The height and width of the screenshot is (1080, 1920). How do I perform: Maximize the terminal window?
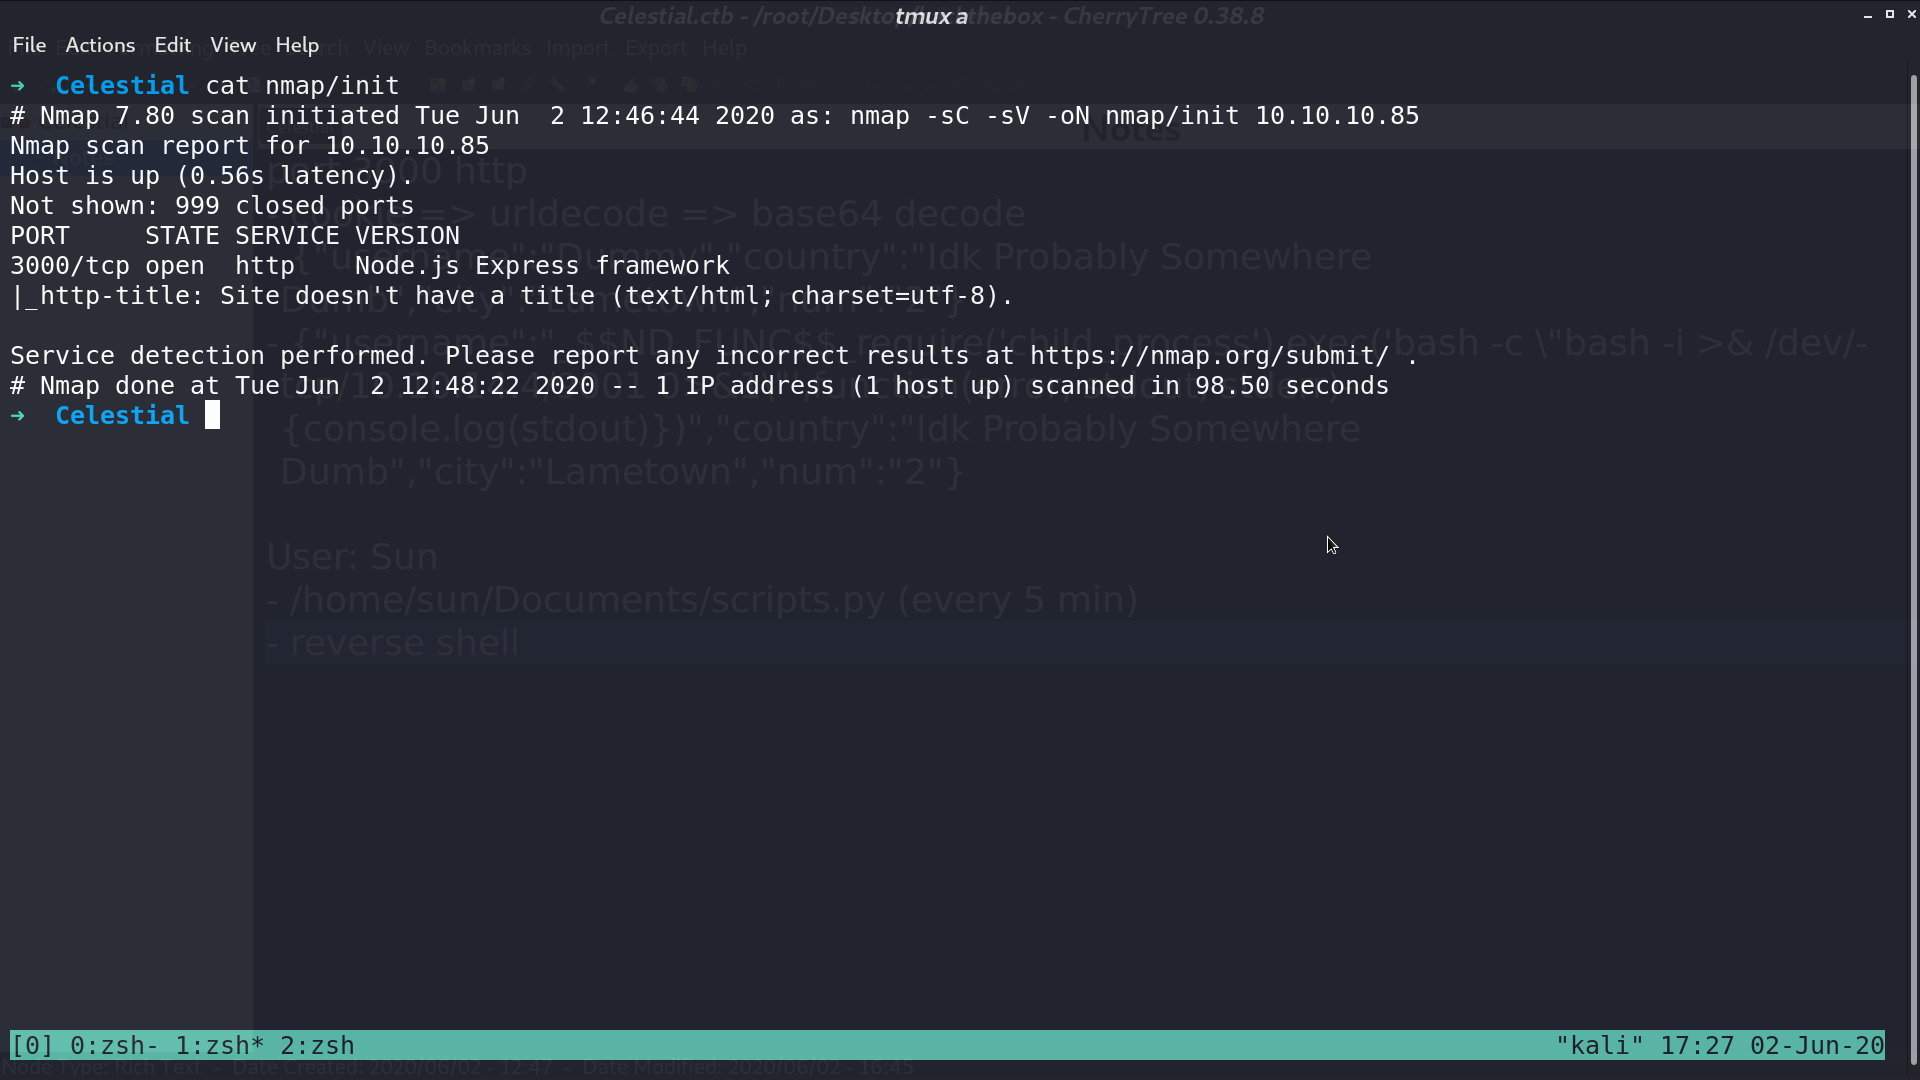coord(1890,14)
